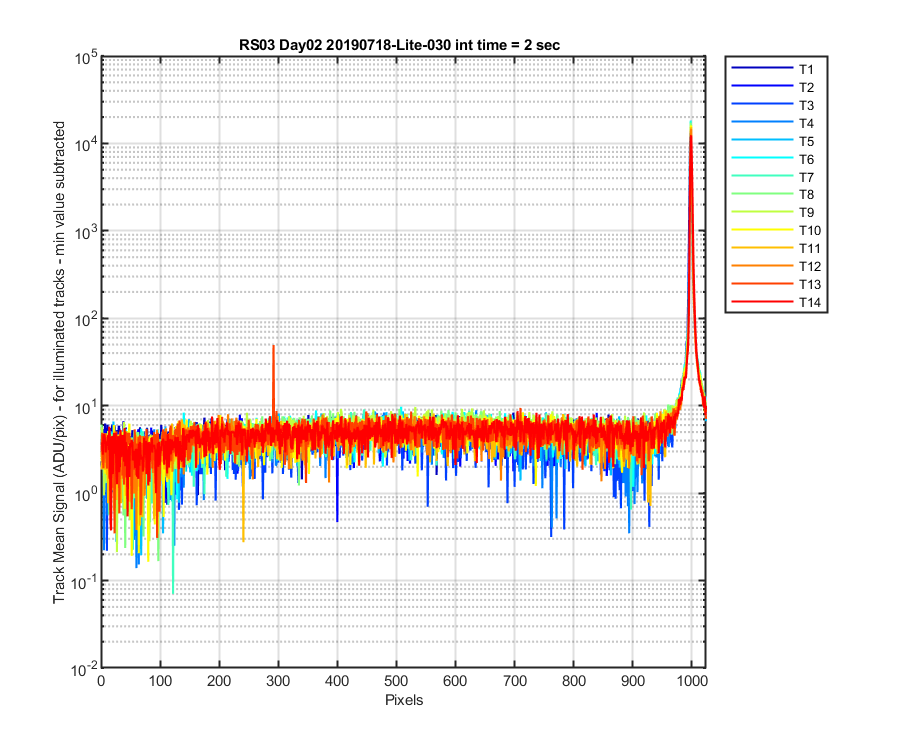Click the x-axis tick label 300
Viewport: 900px width, 750px height.
278,681
